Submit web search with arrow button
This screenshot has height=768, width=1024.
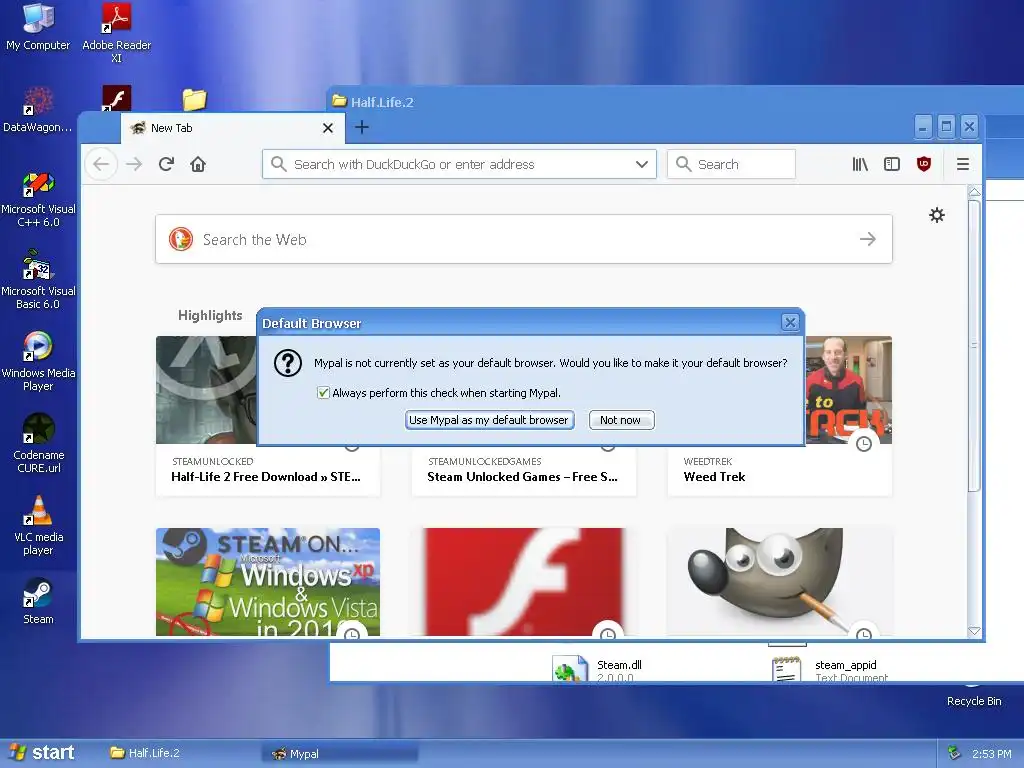pyautogui.click(x=867, y=239)
